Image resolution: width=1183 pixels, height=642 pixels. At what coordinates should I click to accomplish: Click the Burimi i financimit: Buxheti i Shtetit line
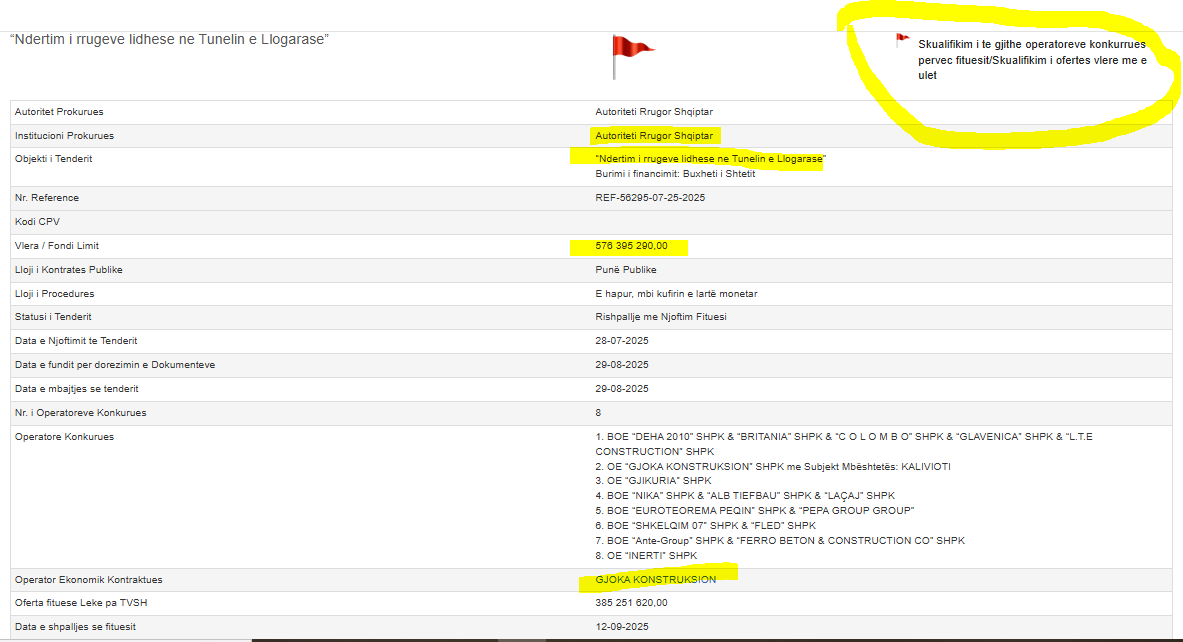[675, 173]
